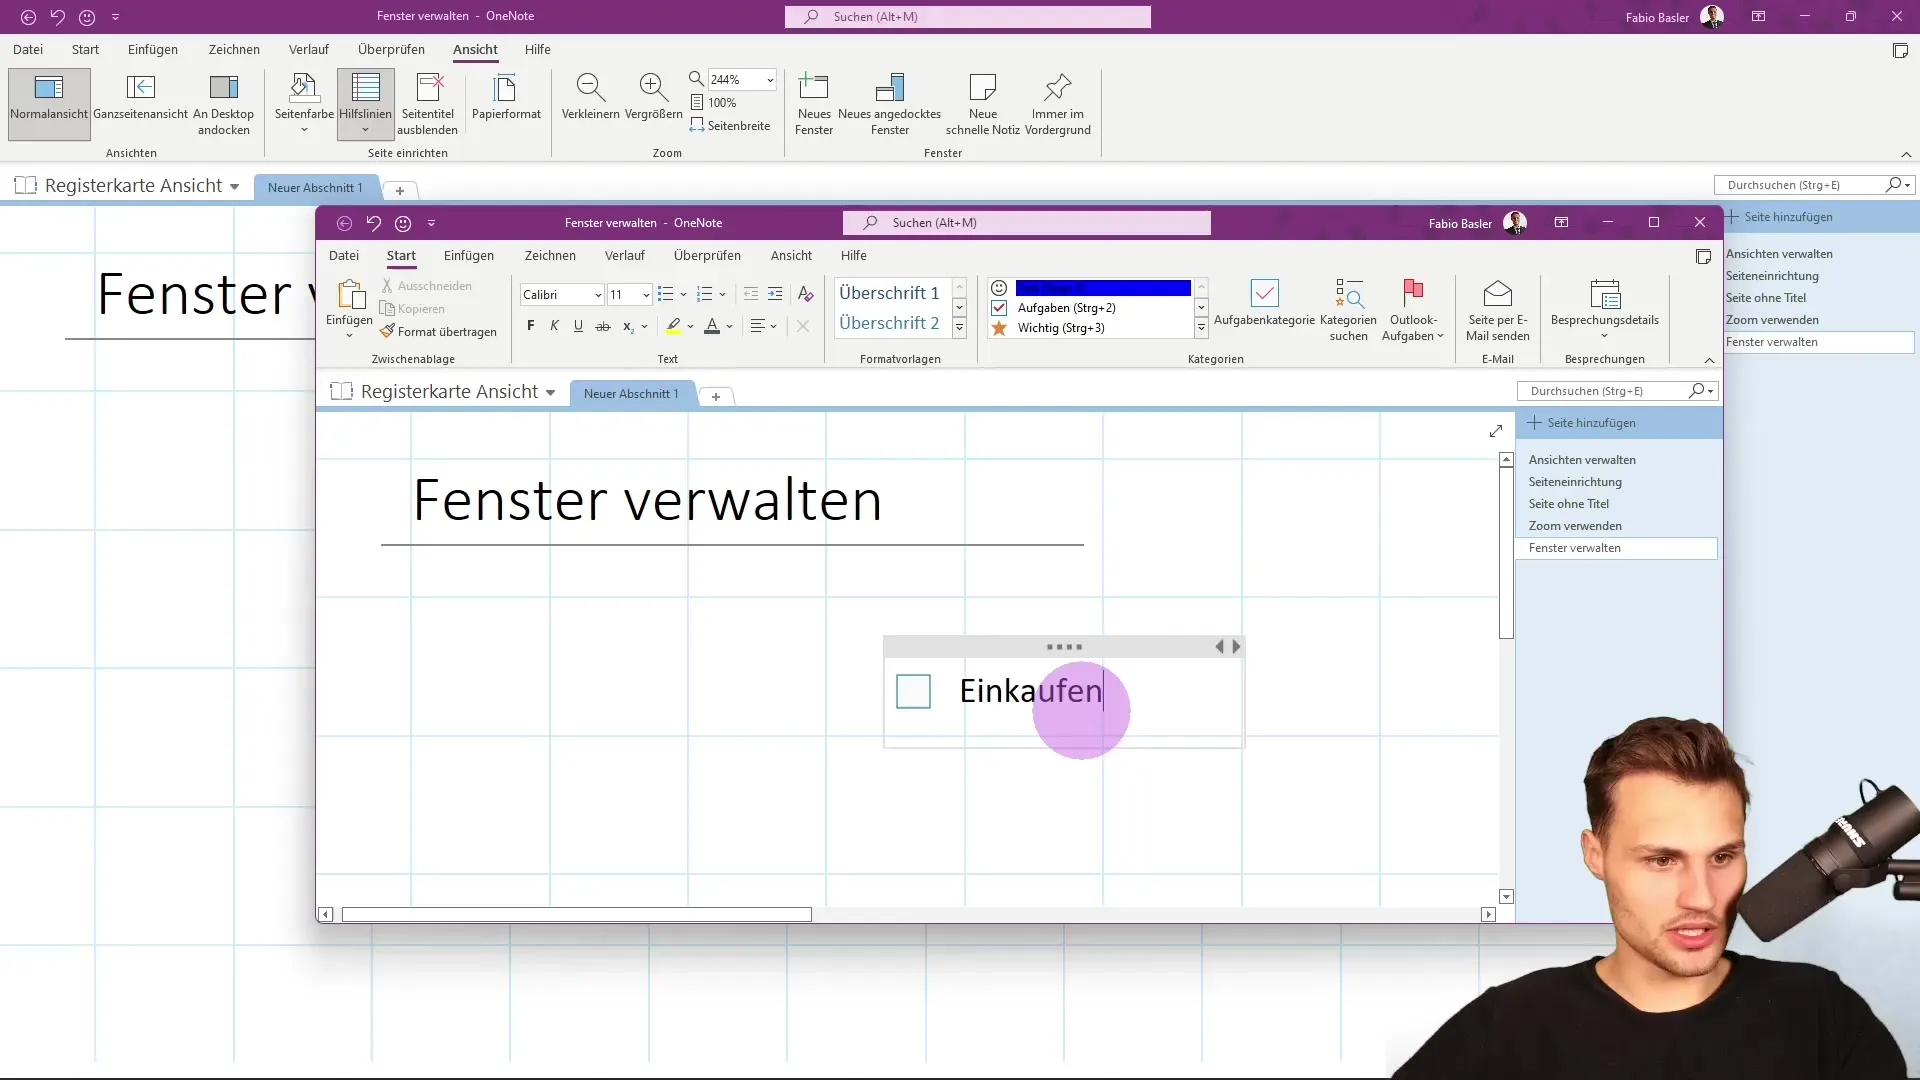1920x1080 pixels.
Task: Open Besprechungsdetails dropdown
Action: click(x=1604, y=311)
